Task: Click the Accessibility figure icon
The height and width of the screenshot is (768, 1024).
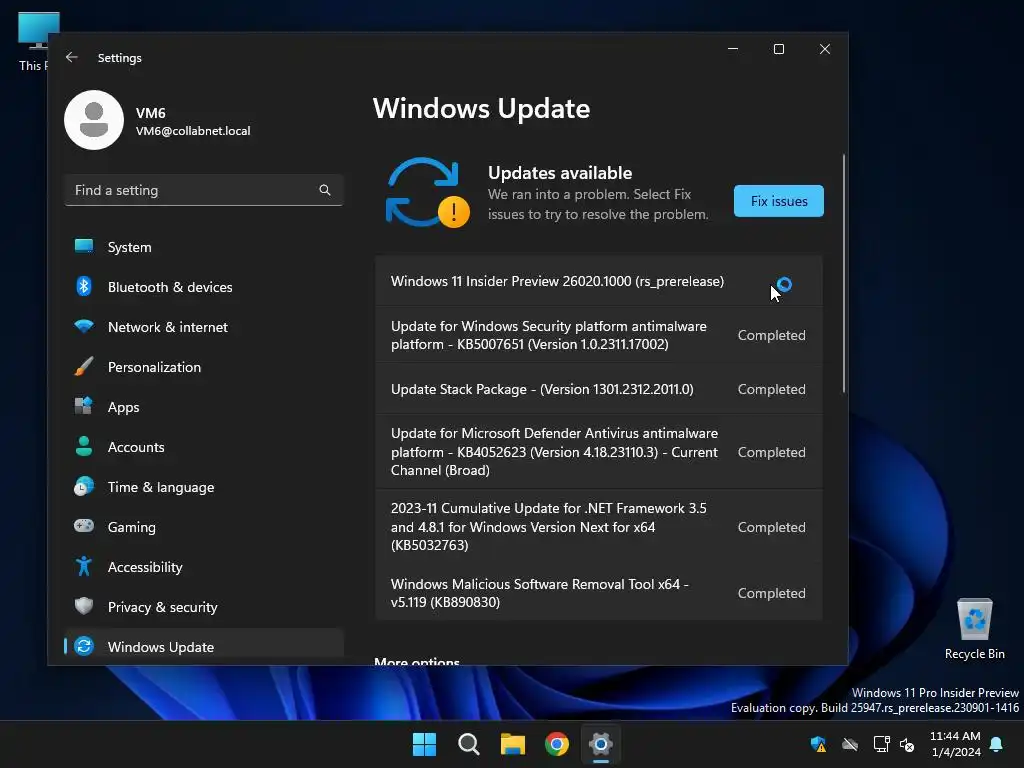Action: (x=84, y=566)
